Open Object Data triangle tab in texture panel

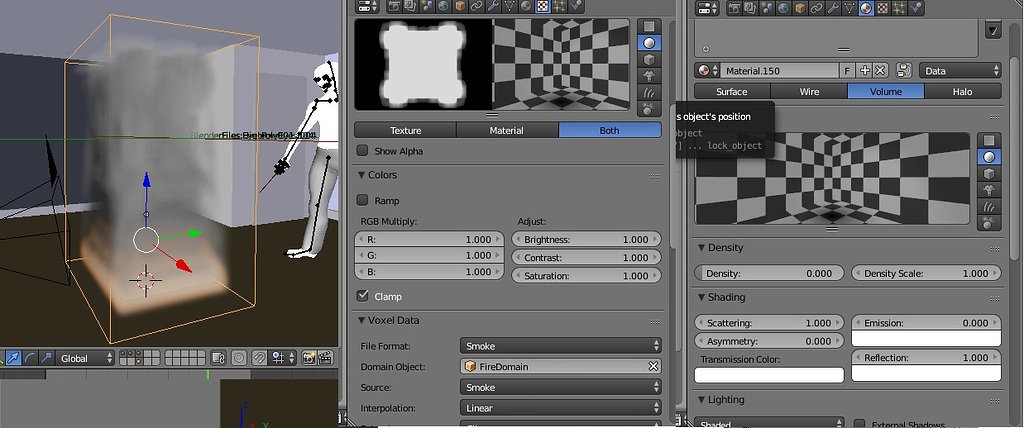(509, 7)
